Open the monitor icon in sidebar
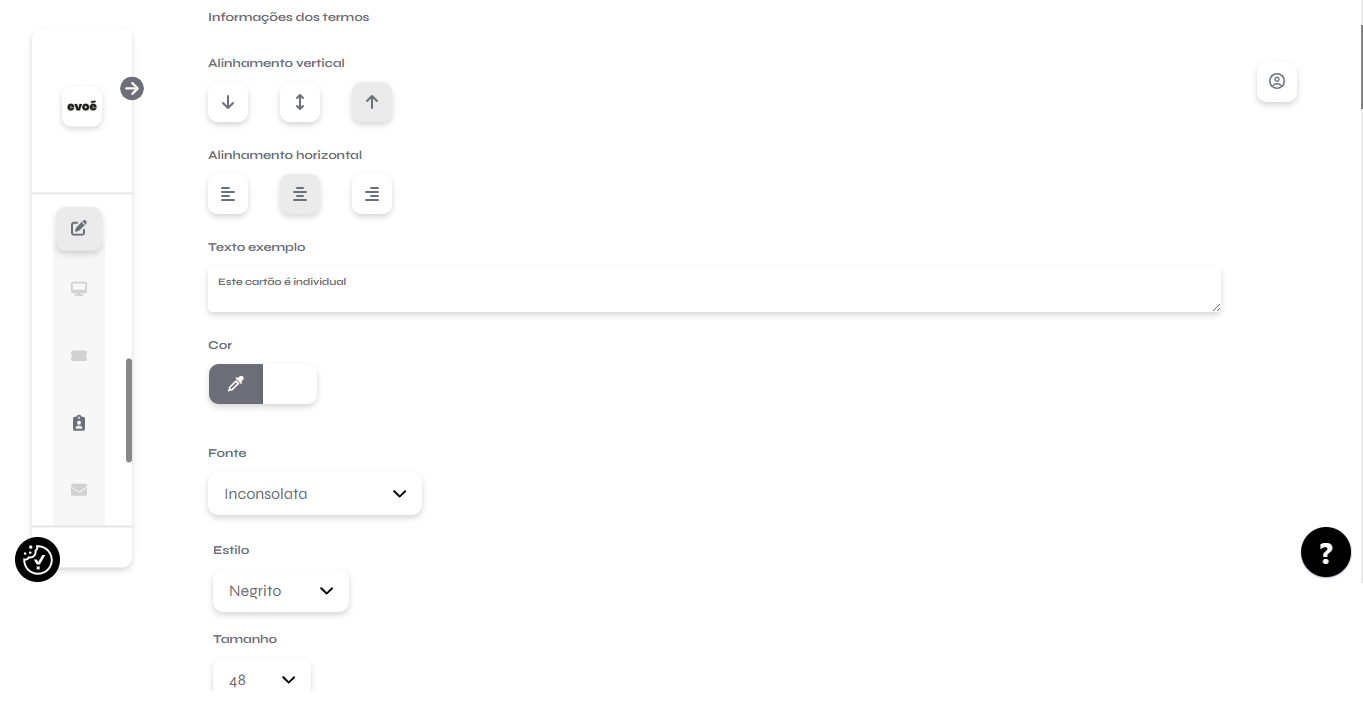 point(79,289)
